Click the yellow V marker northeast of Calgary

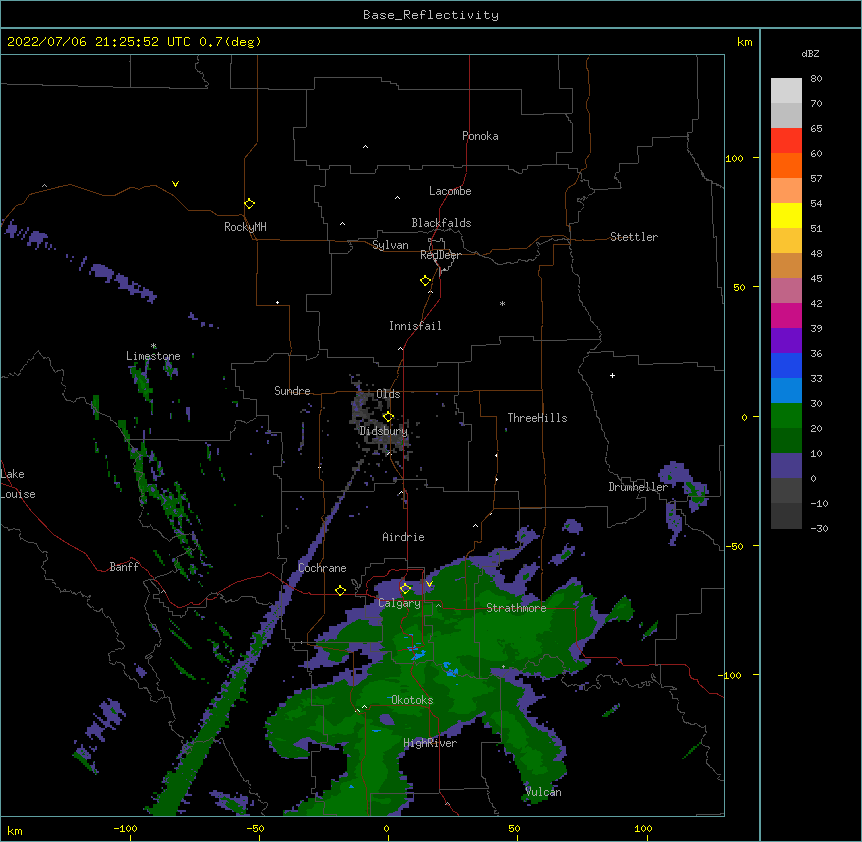coord(429,584)
